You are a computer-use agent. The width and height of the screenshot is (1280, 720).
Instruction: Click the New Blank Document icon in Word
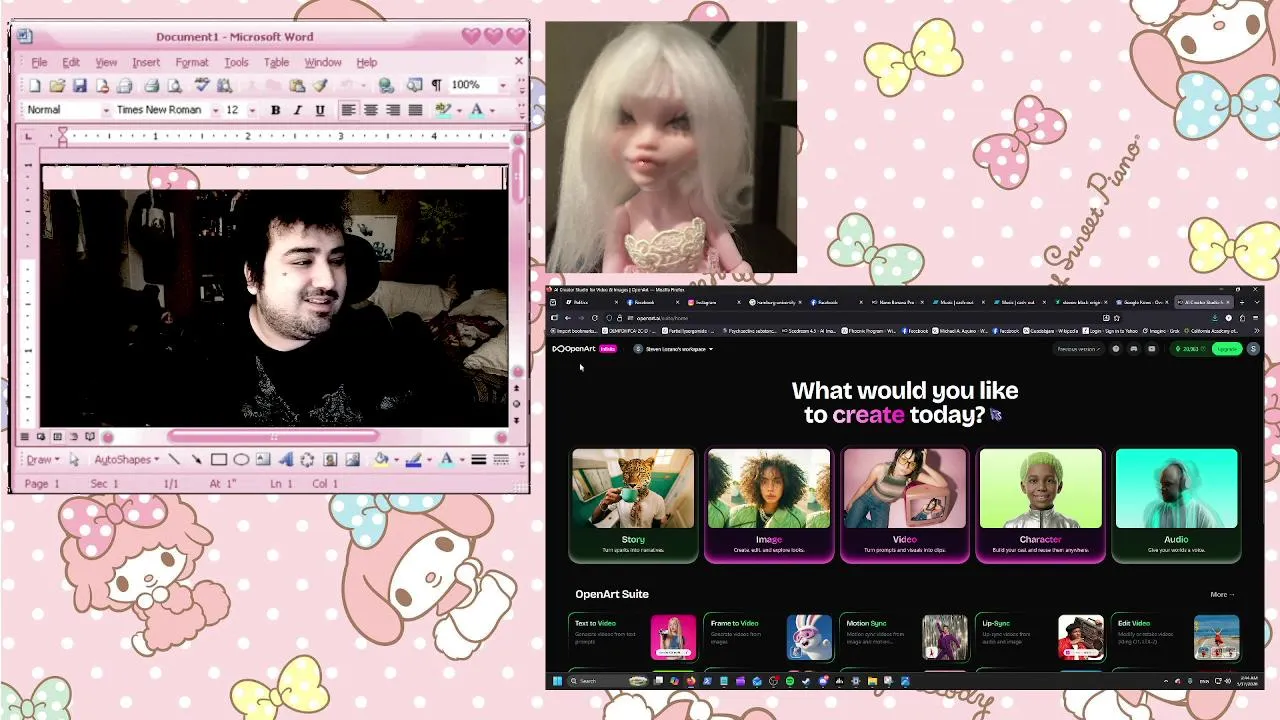[x=35, y=86]
